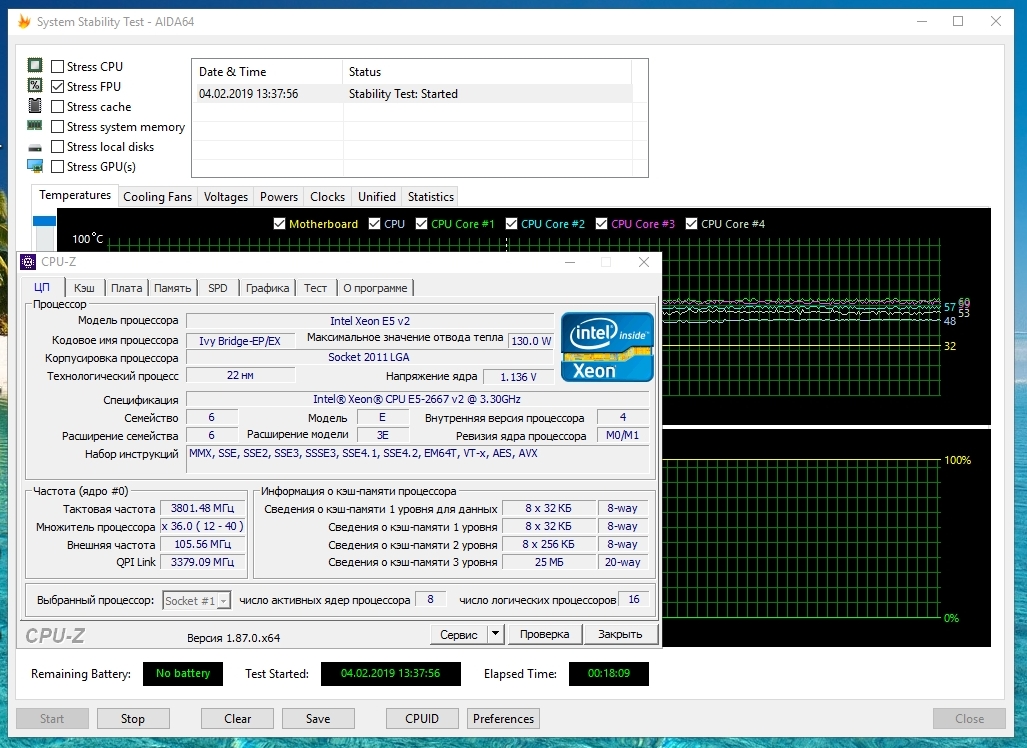Click the 130.0 W TDP value
The width and height of the screenshot is (1027, 748).
point(531,341)
